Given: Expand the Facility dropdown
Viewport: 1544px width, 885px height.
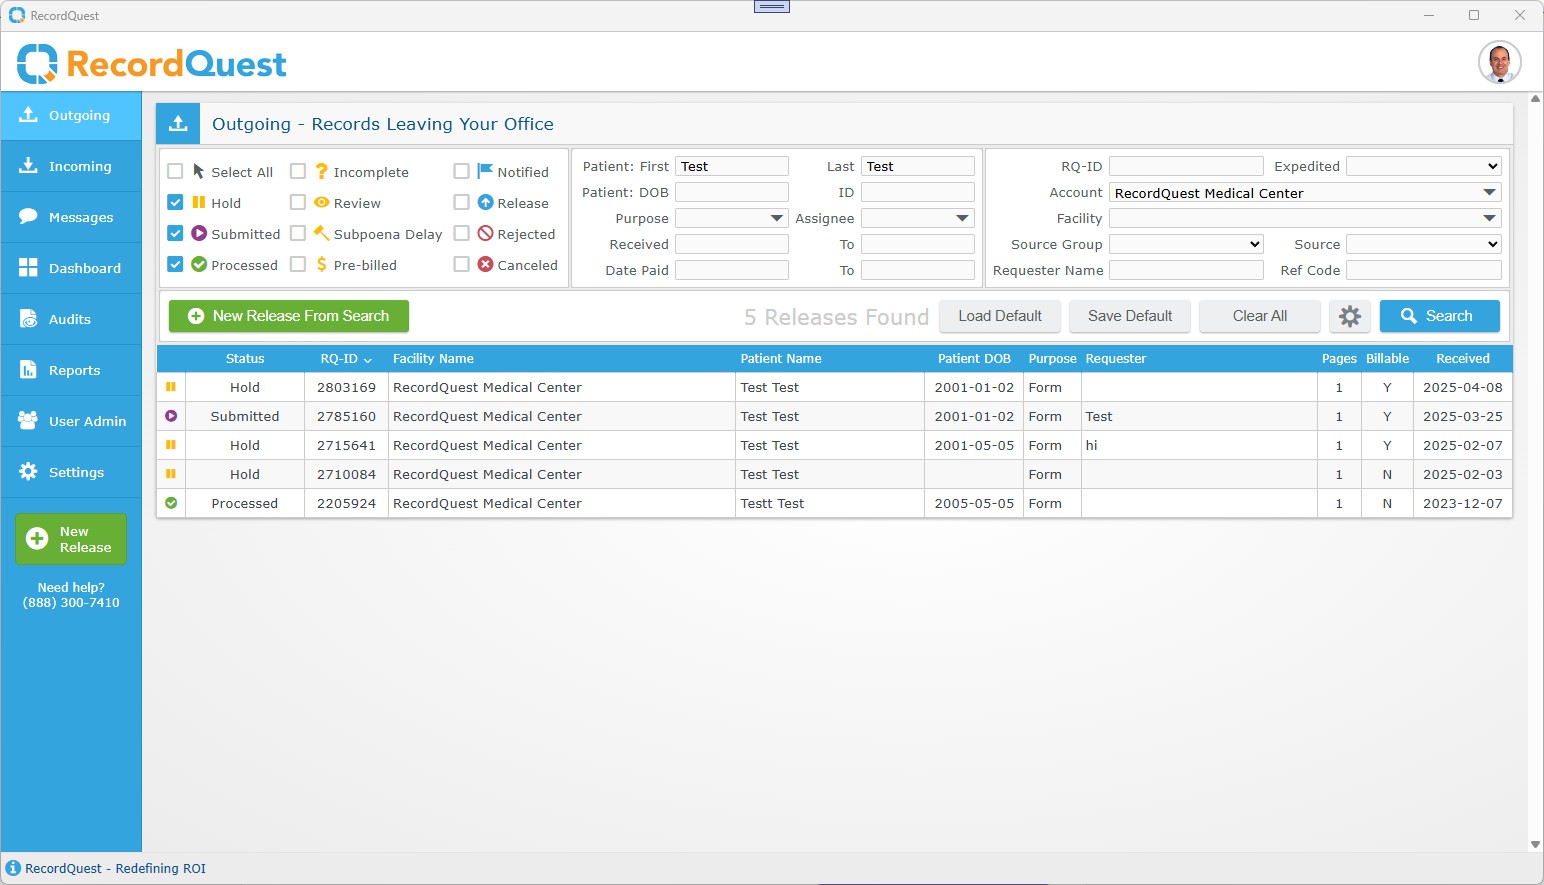Looking at the screenshot, I should (x=1305, y=218).
